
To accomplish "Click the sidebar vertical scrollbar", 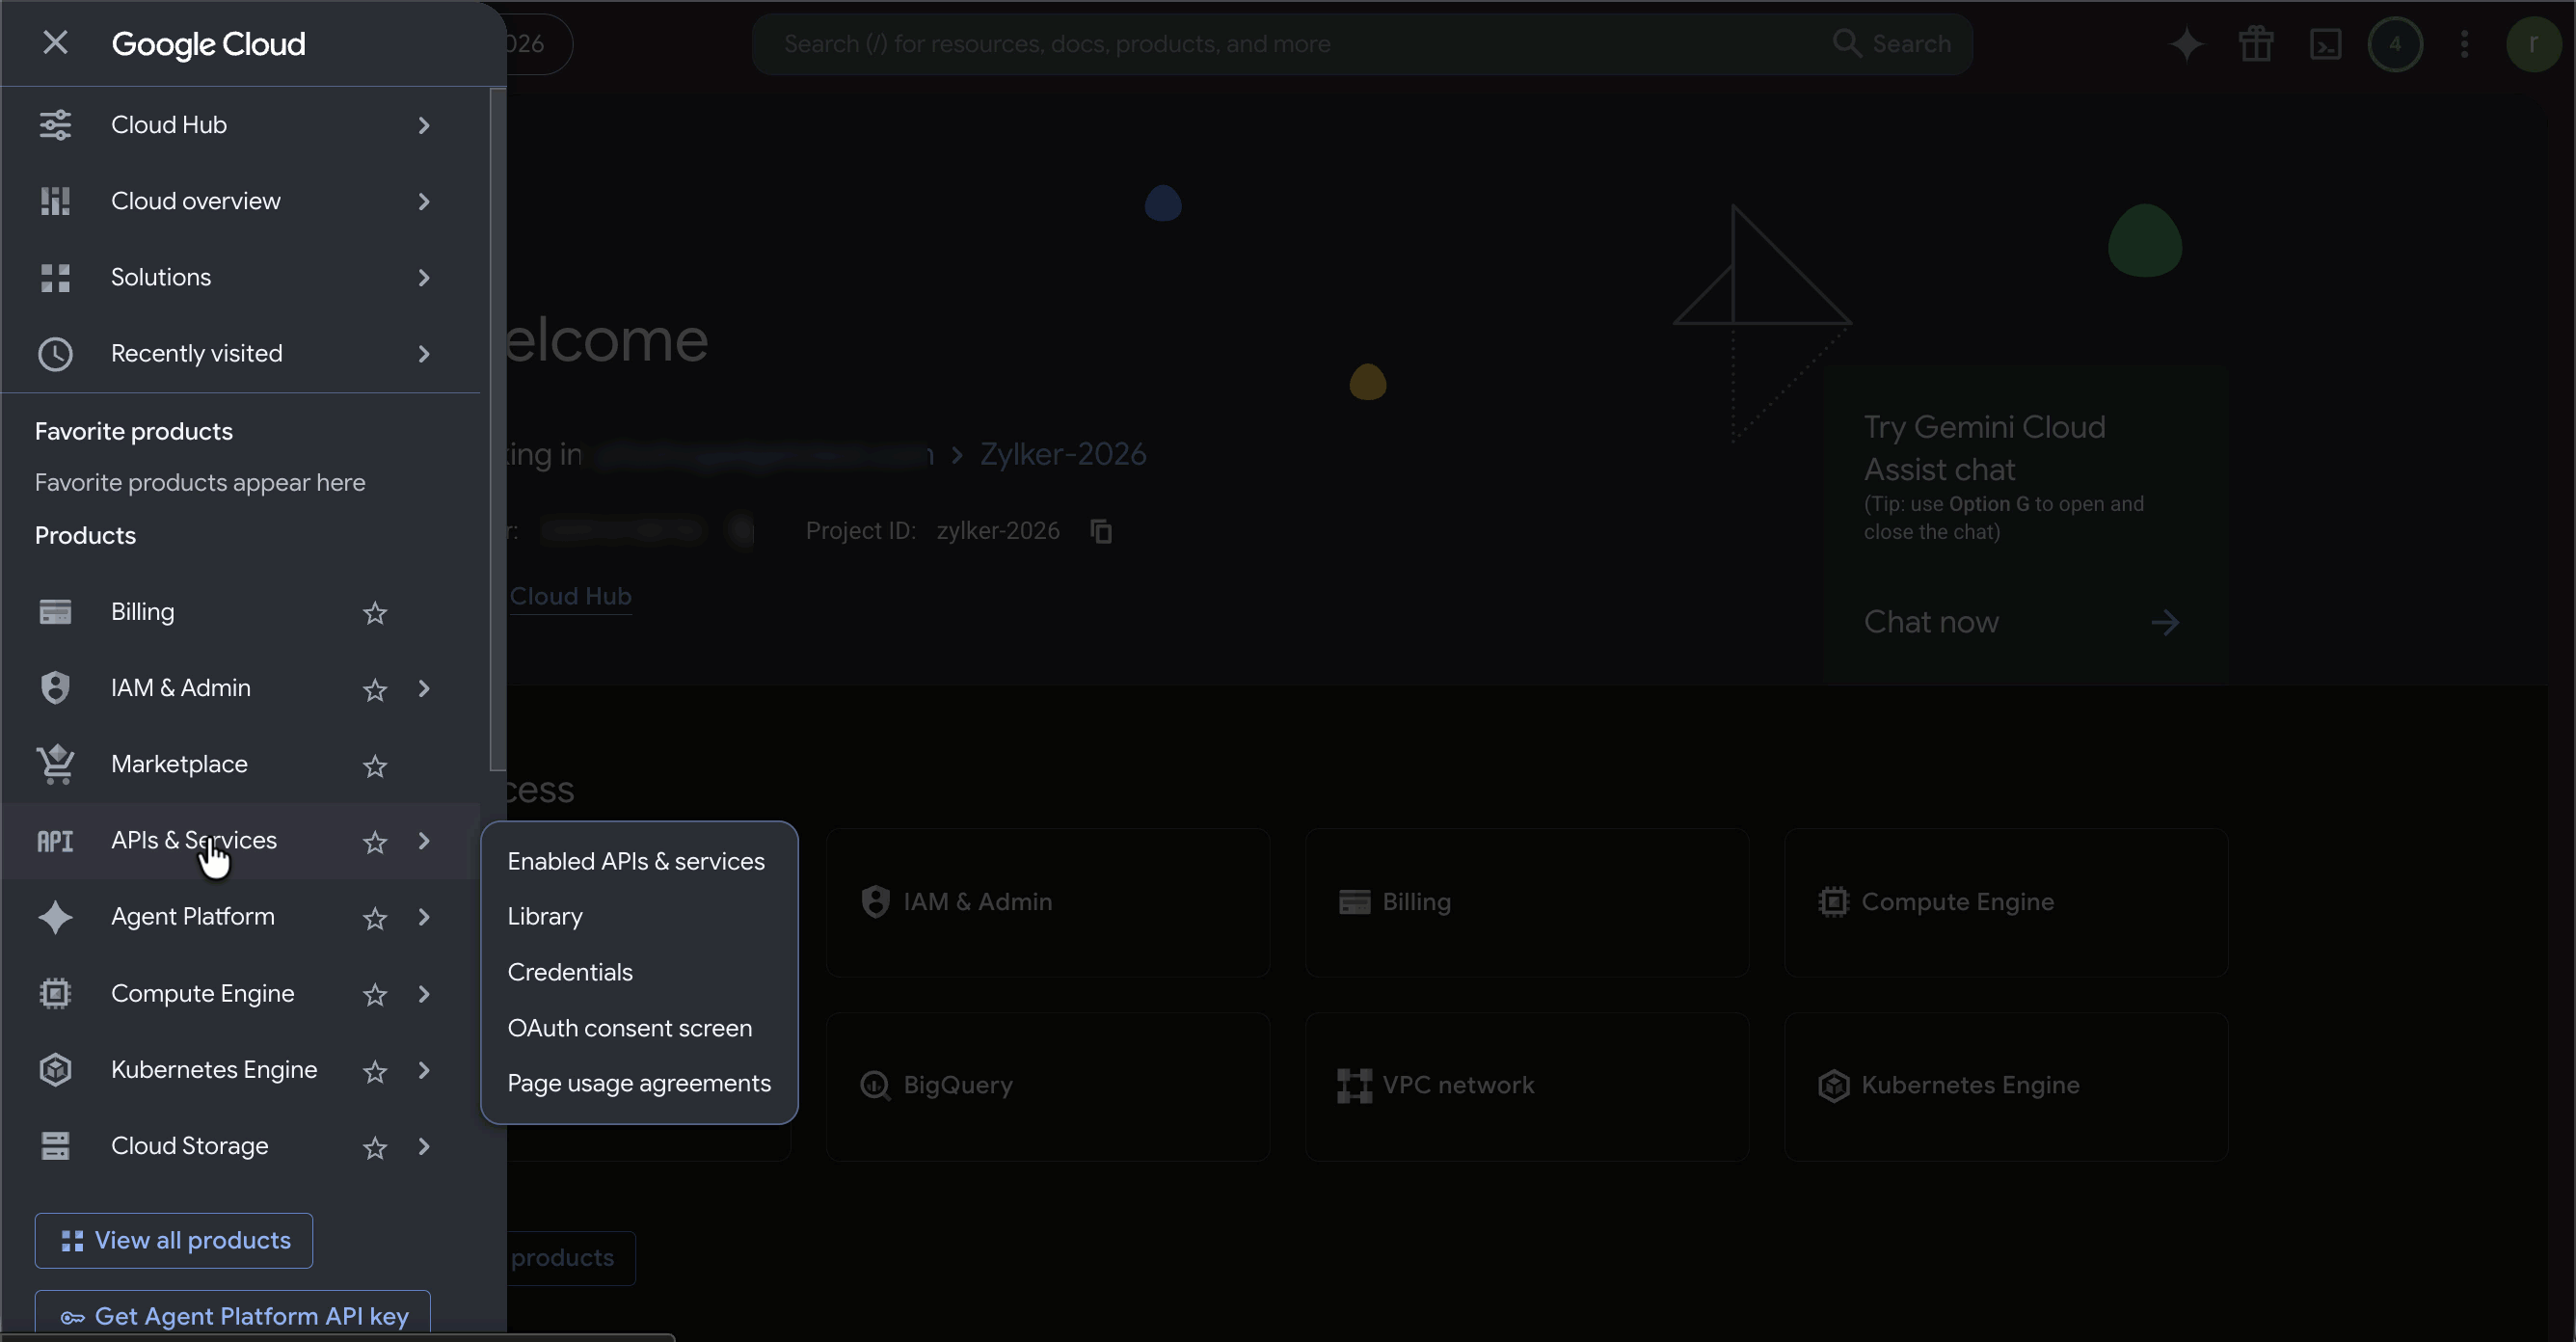I will pos(497,430).
